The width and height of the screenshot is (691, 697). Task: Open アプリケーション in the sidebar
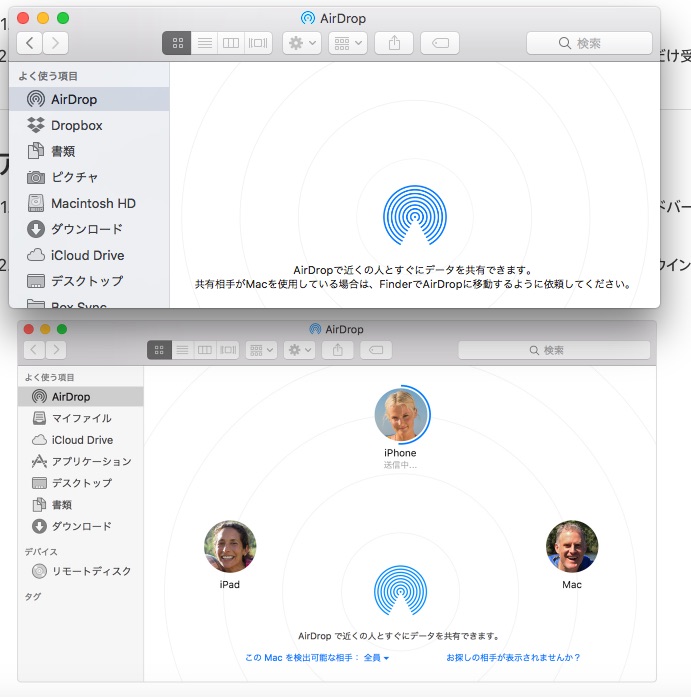tap(91, 461)
